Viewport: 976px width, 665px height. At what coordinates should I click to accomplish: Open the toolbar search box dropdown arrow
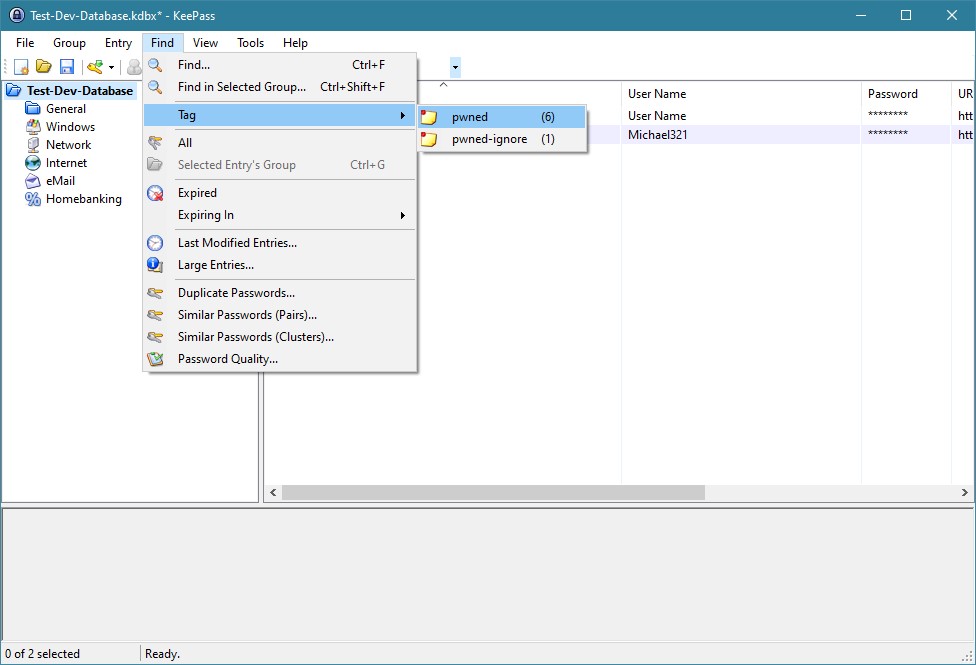tap(455, 67)
